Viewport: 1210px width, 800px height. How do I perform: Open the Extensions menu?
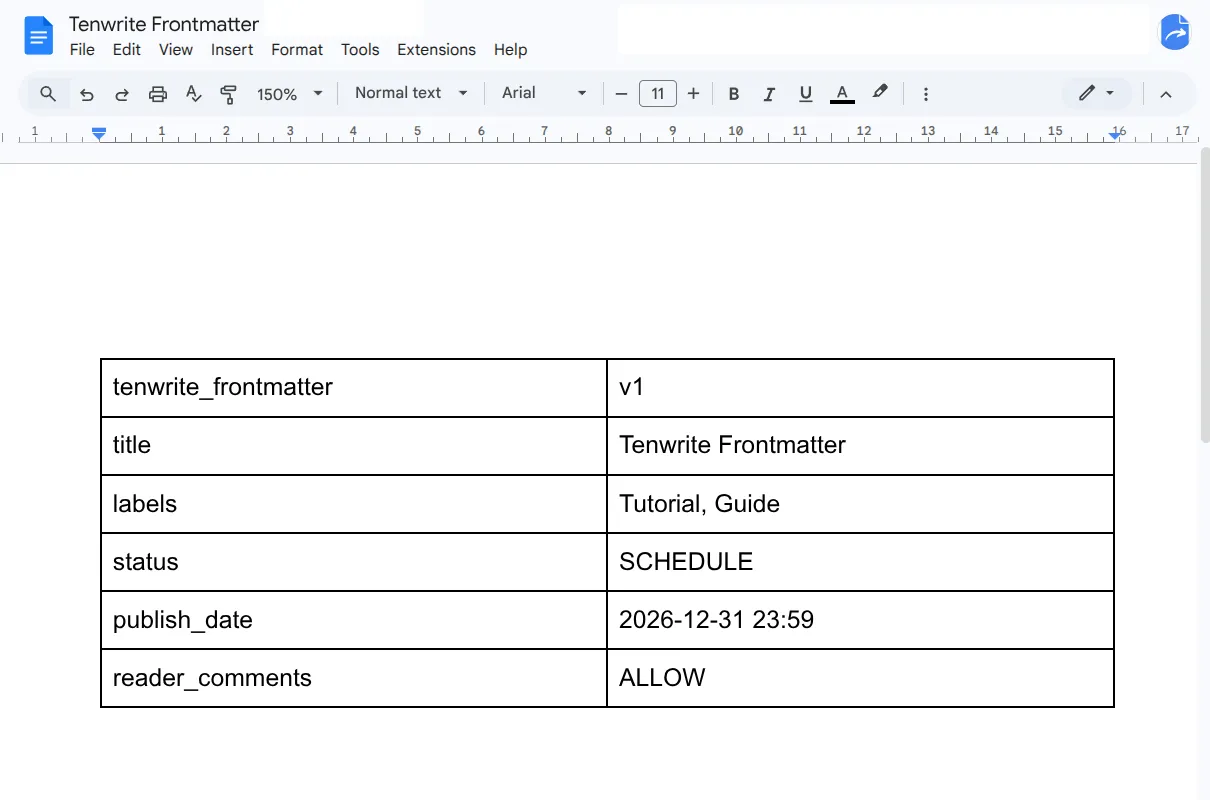pos(436,49)
